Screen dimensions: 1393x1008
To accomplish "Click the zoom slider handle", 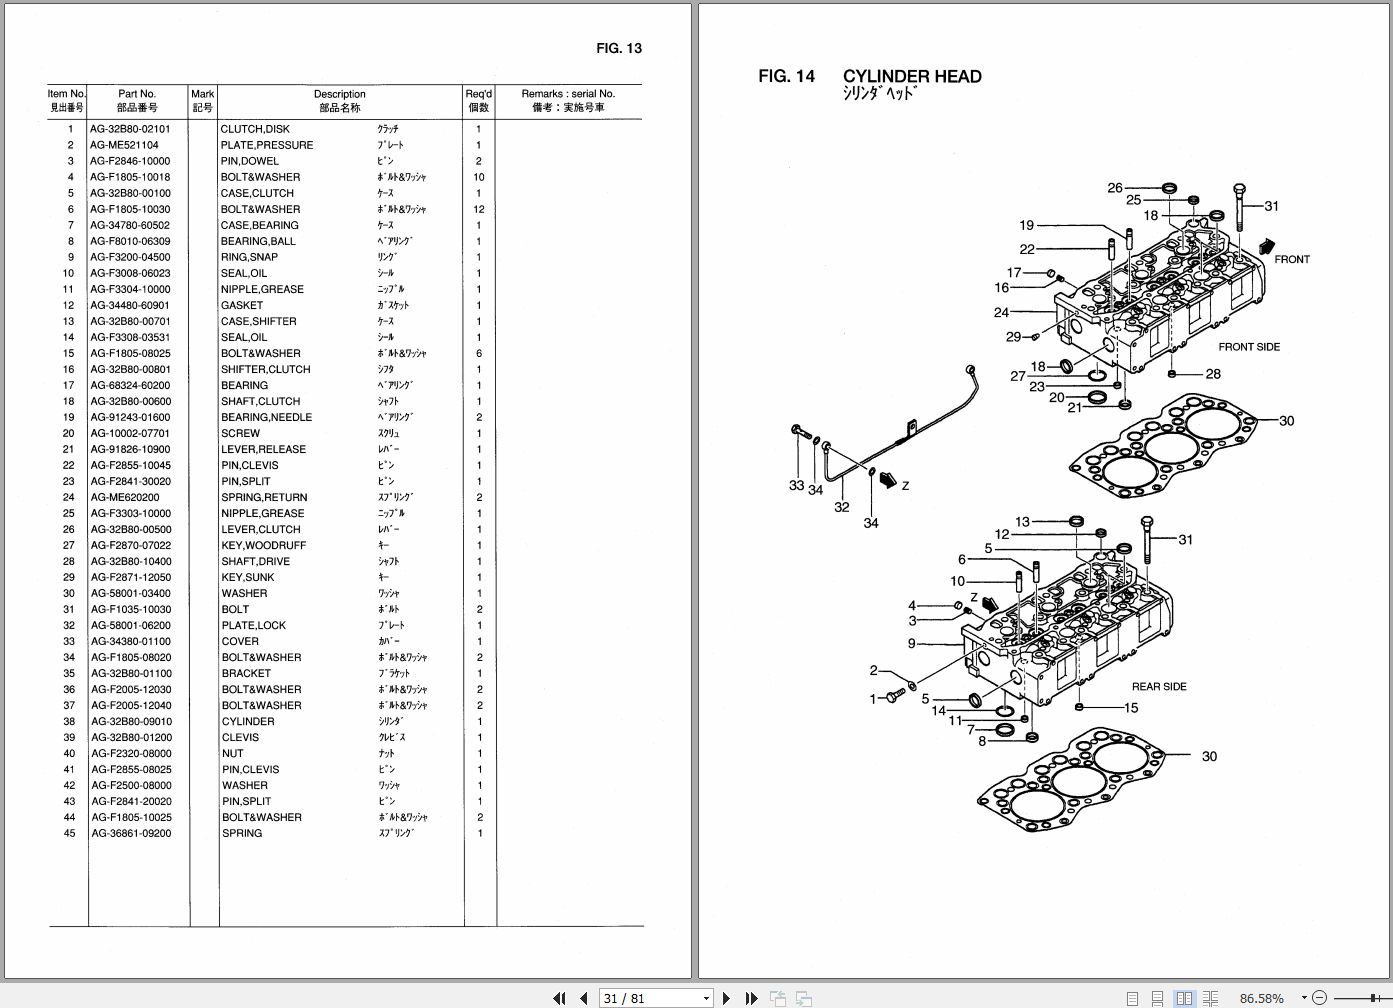I will pos(1373,998).
